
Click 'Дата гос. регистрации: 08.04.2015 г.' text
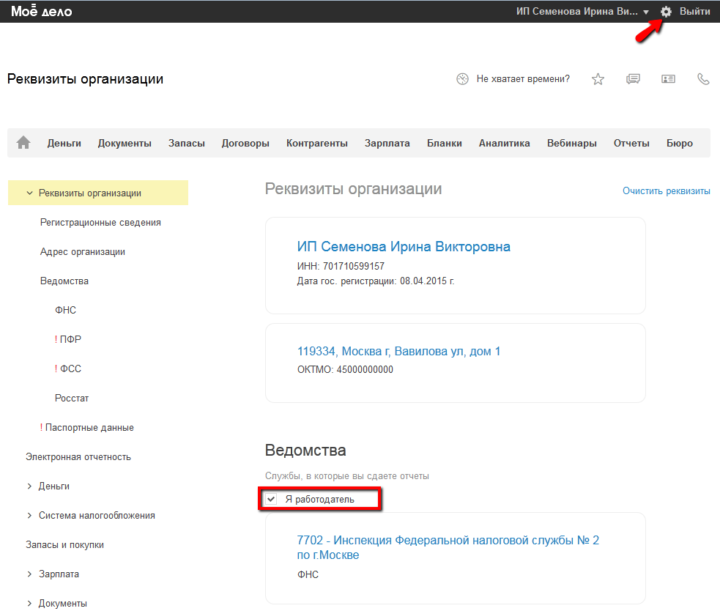[x=376, y=281]
